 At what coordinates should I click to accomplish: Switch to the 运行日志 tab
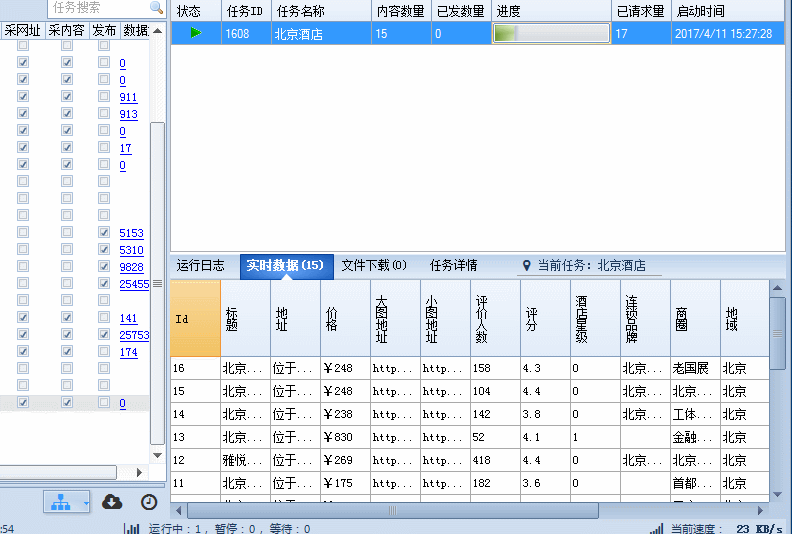(x=201, y=266)
